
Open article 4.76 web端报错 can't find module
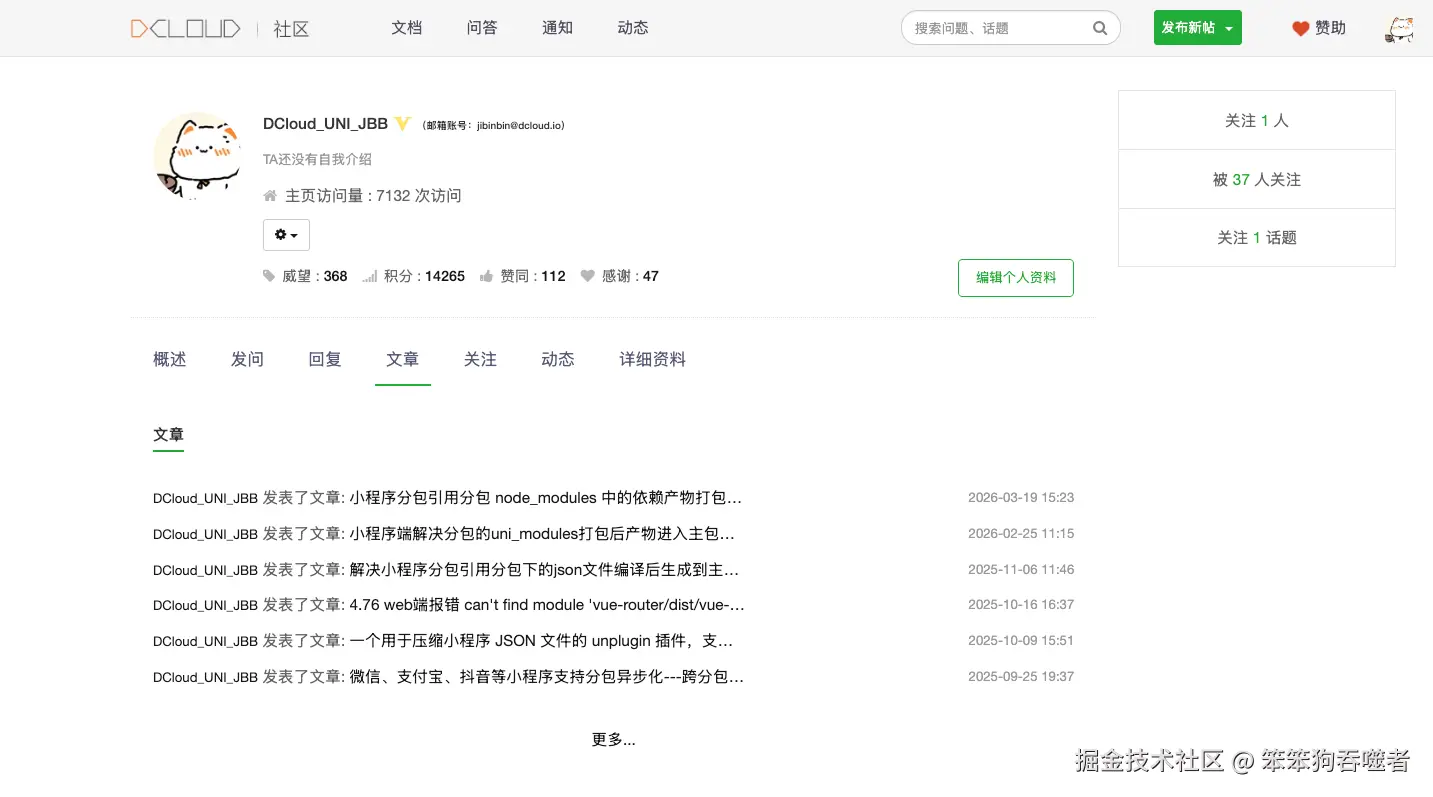pyautogui.click(x=547, y=605)
